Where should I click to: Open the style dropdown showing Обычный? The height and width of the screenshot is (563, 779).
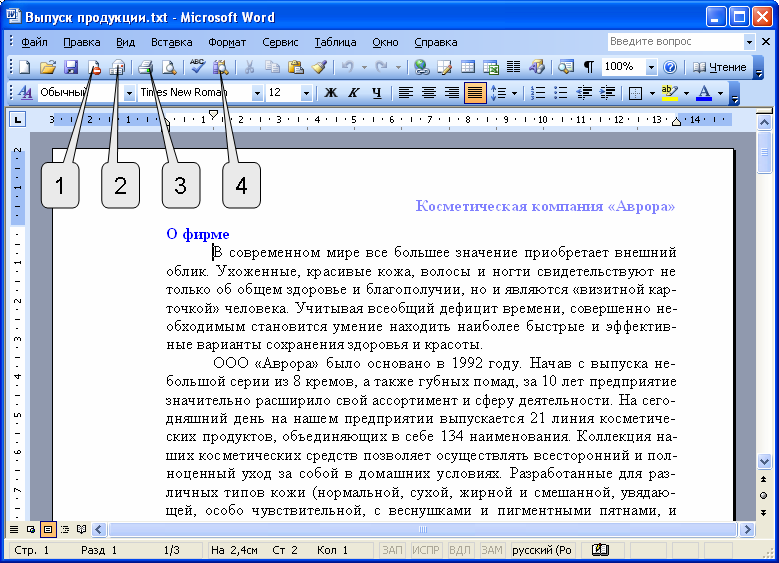pyautogui.click(x=129, y=93)
